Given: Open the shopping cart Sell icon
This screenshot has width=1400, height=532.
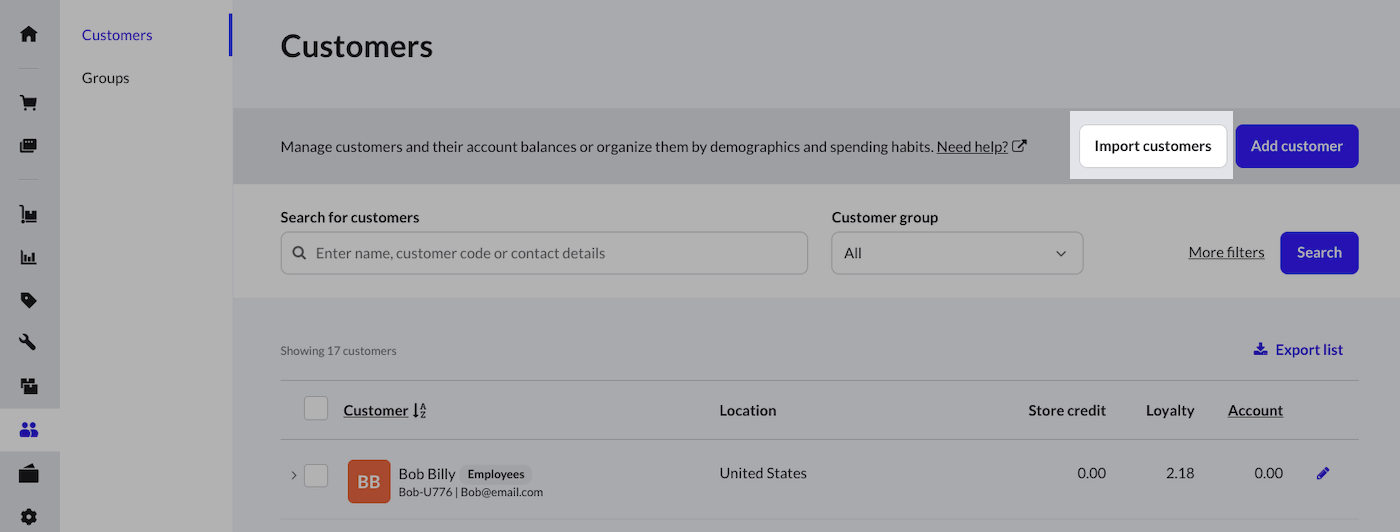Looking at the screenshot, I should [x=29, y=103].
